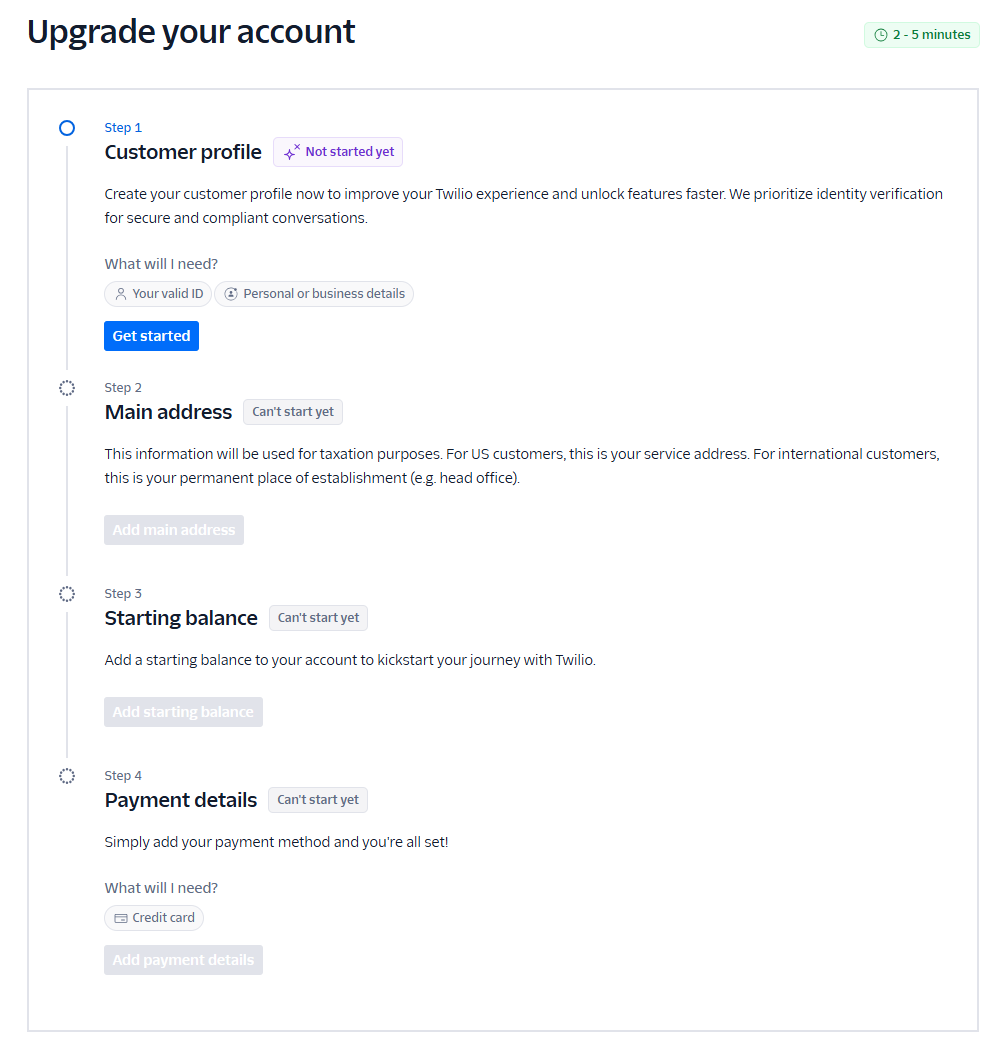This screenshot has height=1050, width=1007.
Task: Click the Can't start yet badge beside Main address
Action: (x=292, y=411)
